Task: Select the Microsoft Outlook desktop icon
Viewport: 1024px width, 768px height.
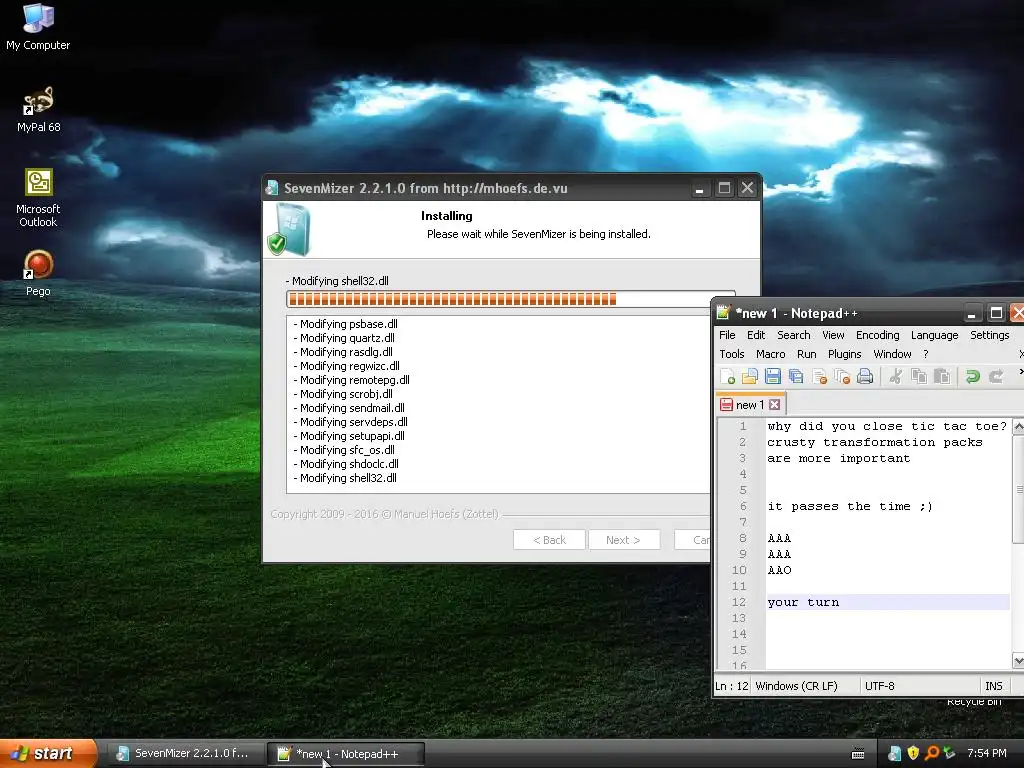Action: coord(38,198)
